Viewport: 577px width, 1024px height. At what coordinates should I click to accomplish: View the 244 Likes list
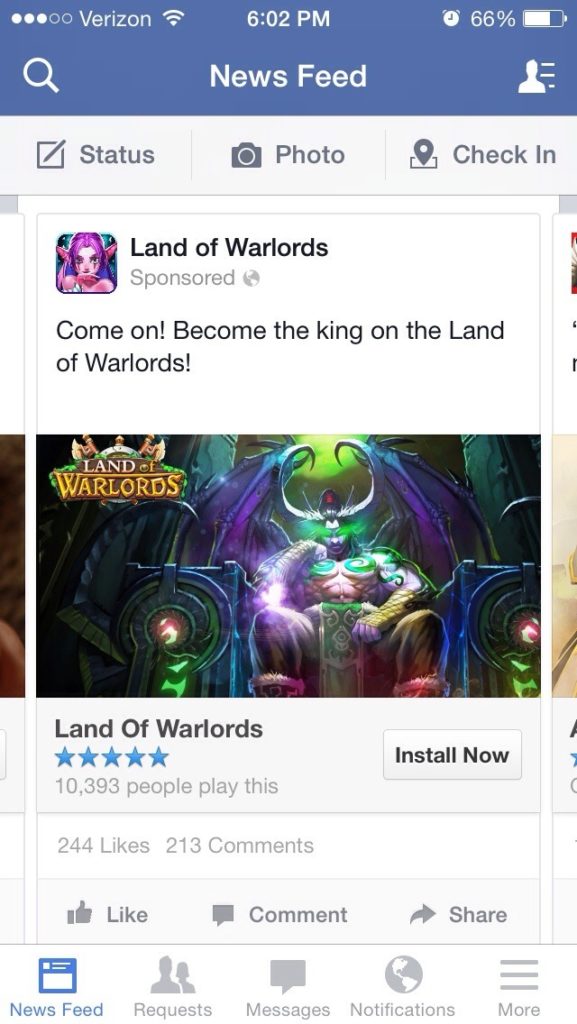click(x=103, y=846)
